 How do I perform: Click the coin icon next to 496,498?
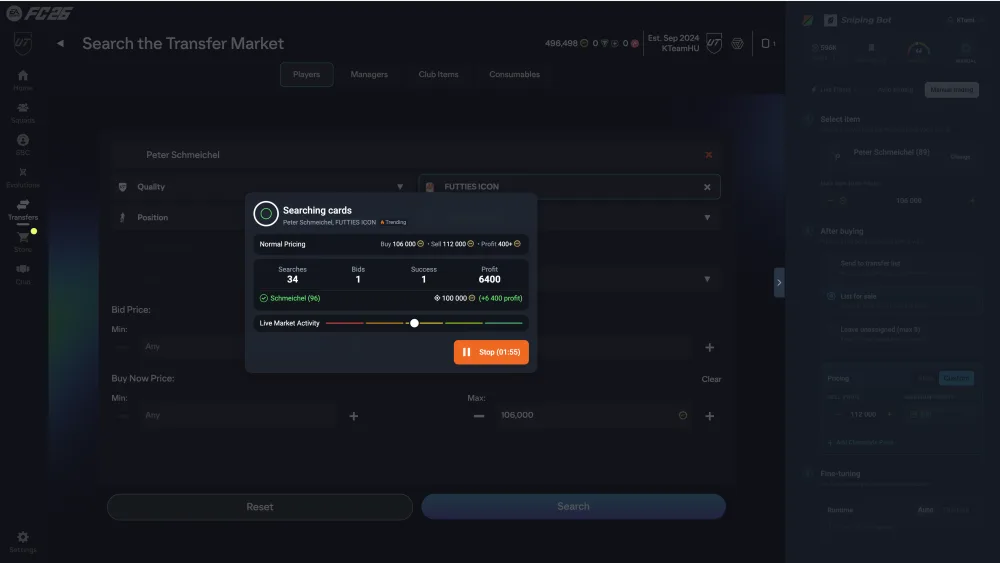pyautogui.click(x=584, y=43)
